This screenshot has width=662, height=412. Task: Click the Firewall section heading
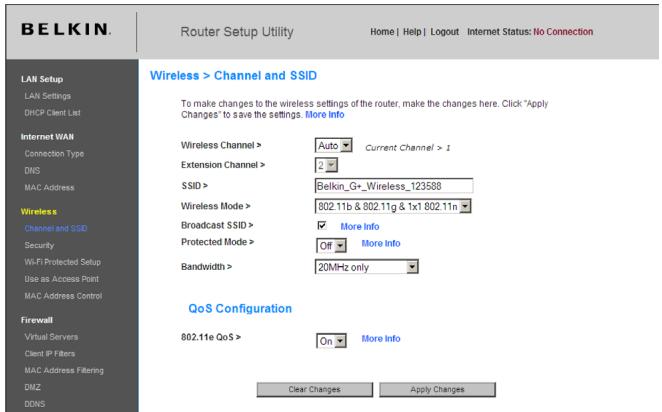click(37, 320)
